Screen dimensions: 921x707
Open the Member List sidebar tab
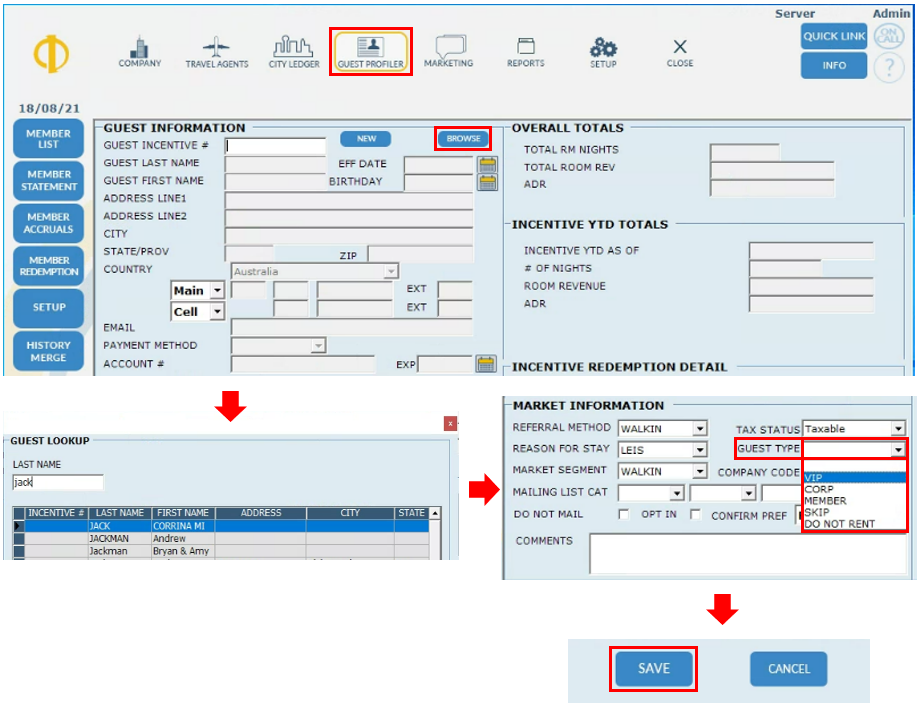click(x=48, y=139)
